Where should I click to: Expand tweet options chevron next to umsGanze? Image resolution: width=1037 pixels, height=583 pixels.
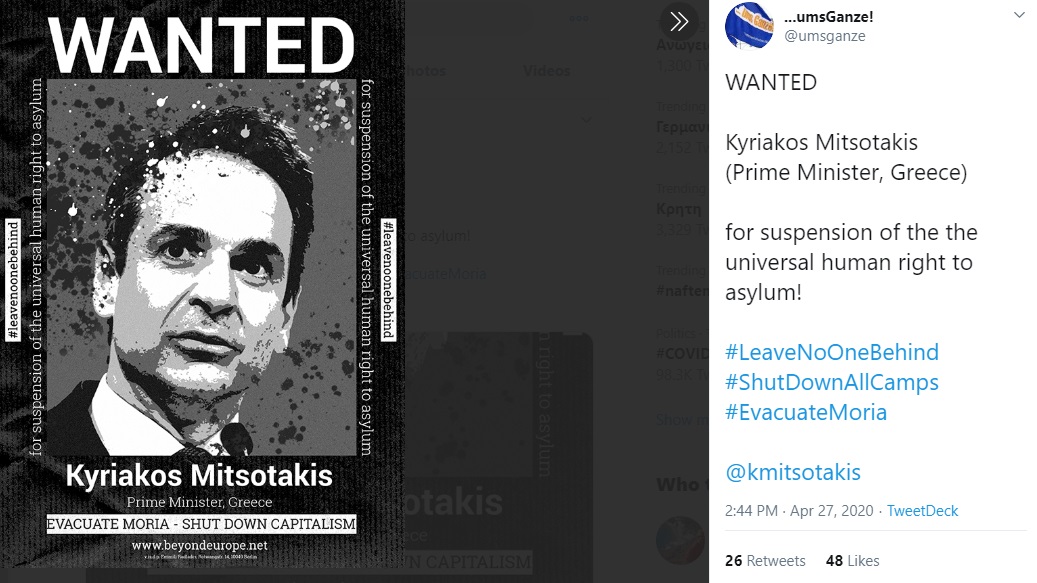click(x=1018, y=15)
